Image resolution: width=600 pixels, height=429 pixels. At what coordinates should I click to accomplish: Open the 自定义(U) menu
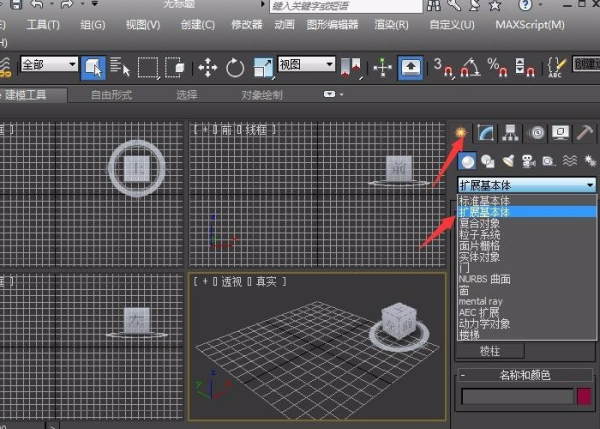click(452, 25)
